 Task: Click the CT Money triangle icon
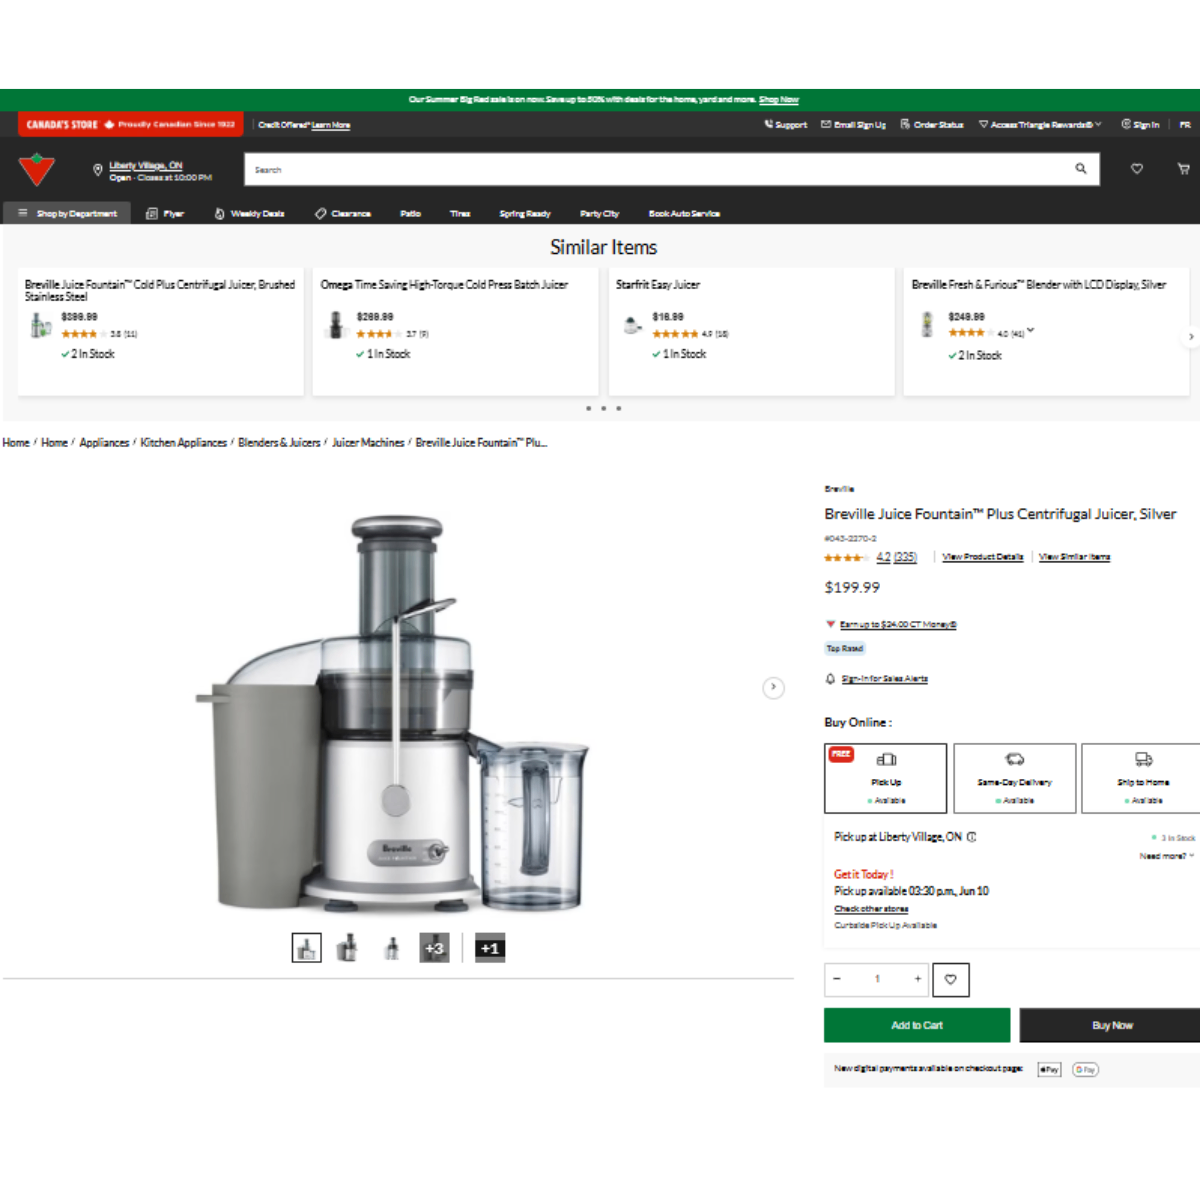click(x=830, y=624)
